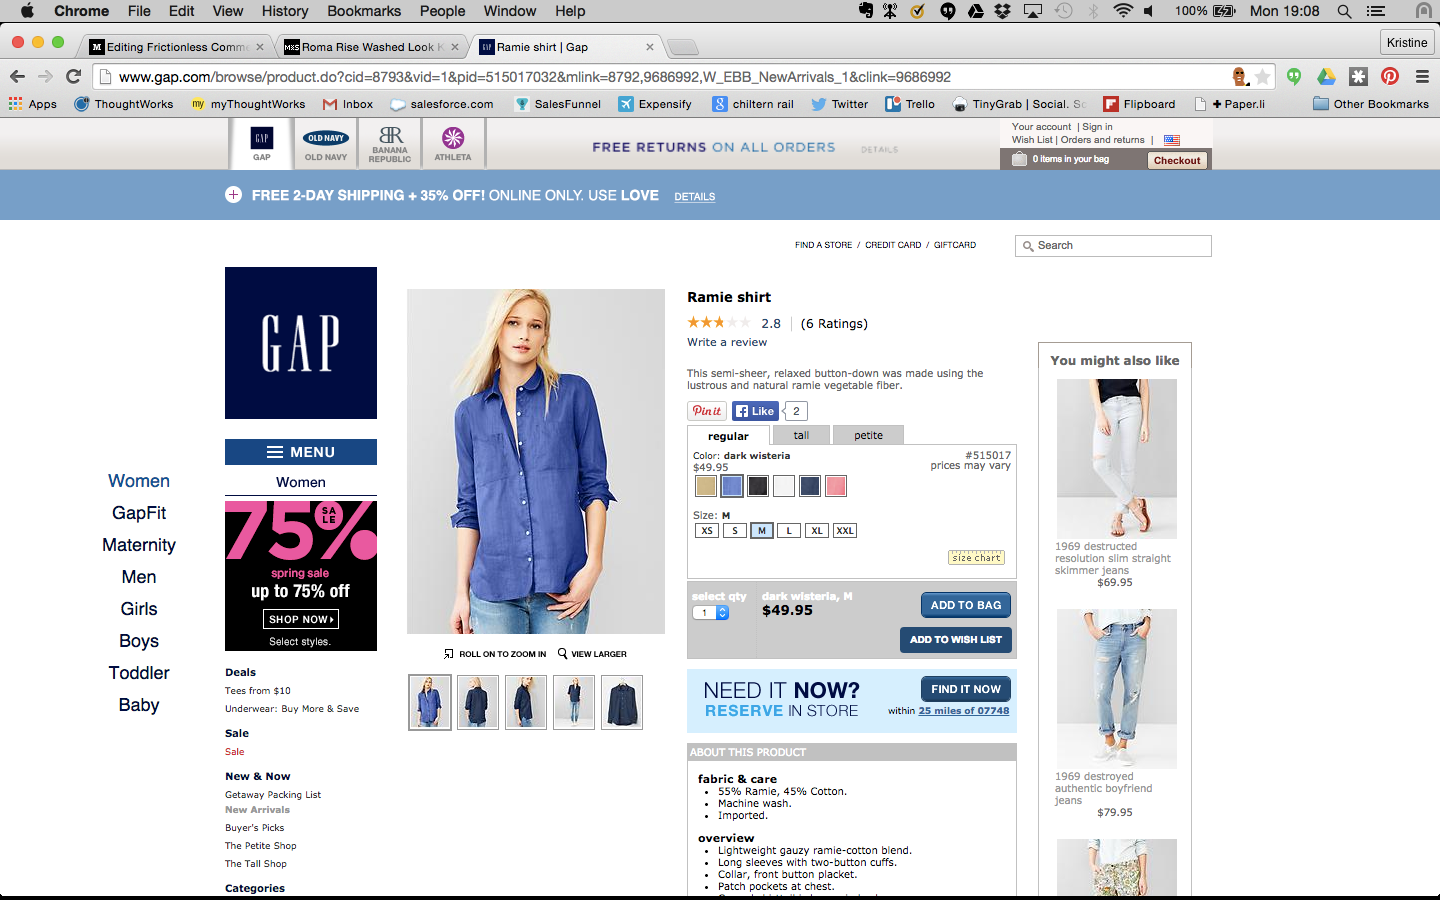Image resolution: width=1440 pixels, height=900 pixels.
Task: Switch to the Athleta store
Action: pos(453,143)
